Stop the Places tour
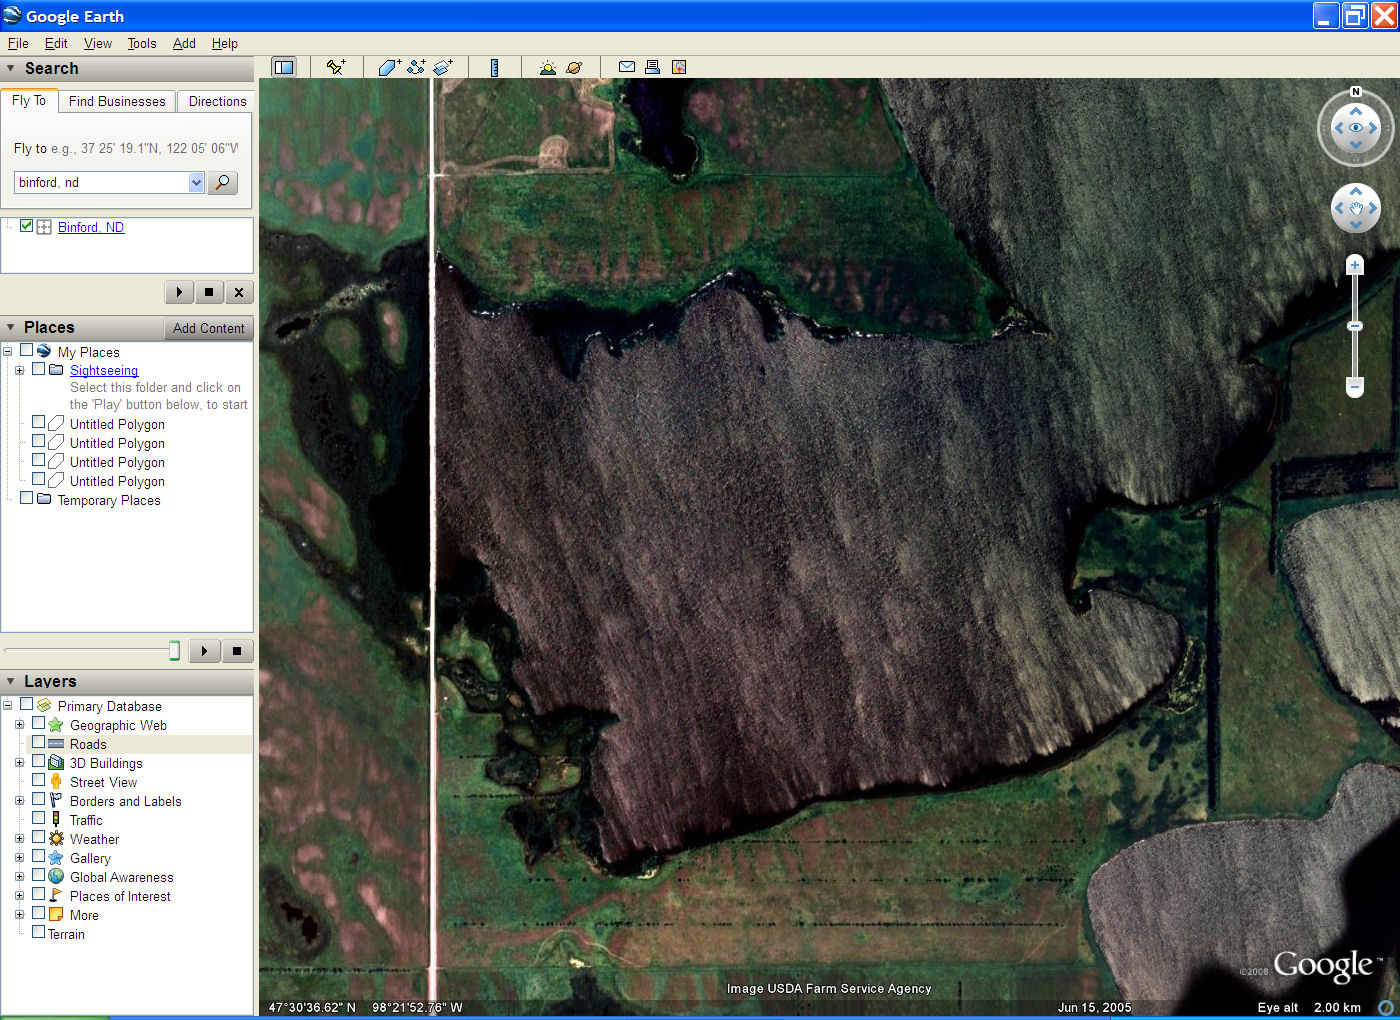Screen dimensions: 1400x1020 pos(237,651)
